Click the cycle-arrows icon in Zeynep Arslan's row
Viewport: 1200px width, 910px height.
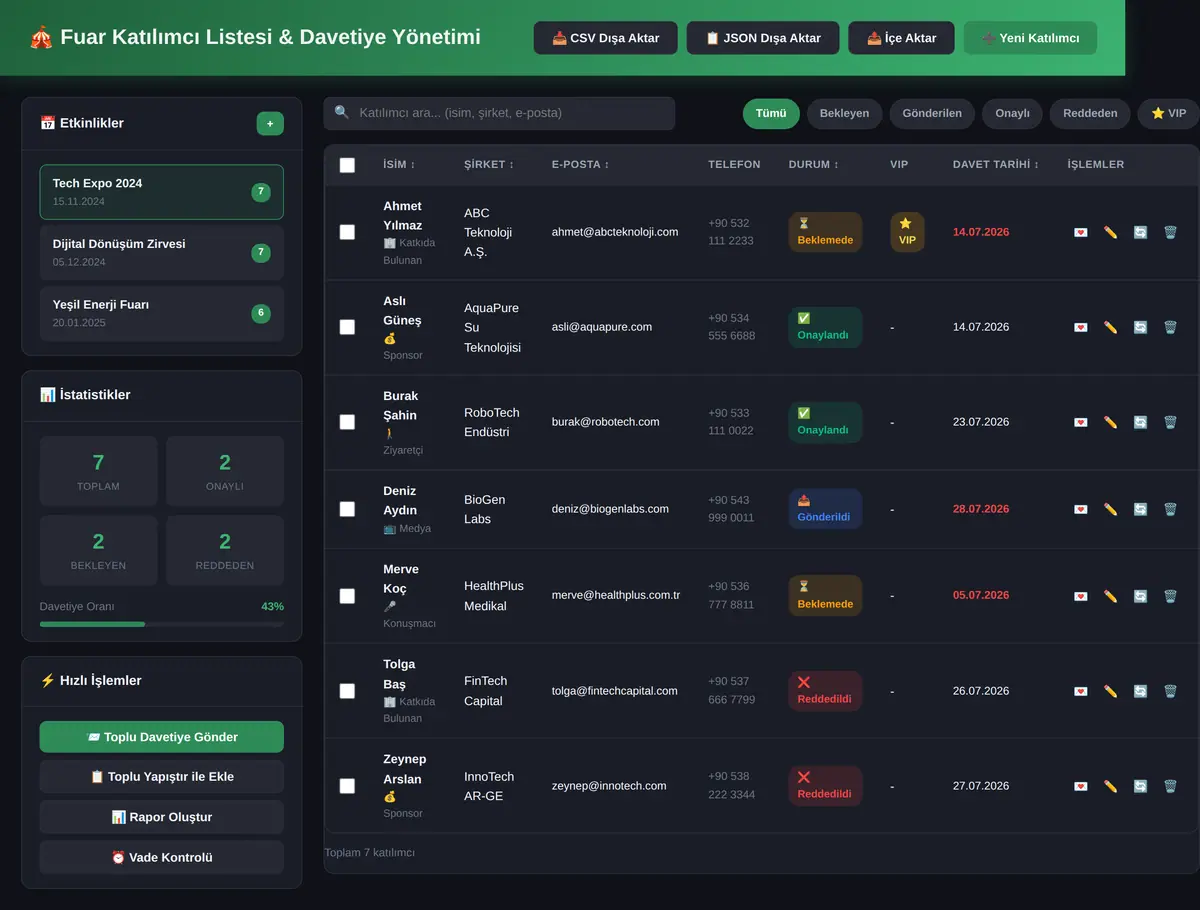[x=1140, y=786]
